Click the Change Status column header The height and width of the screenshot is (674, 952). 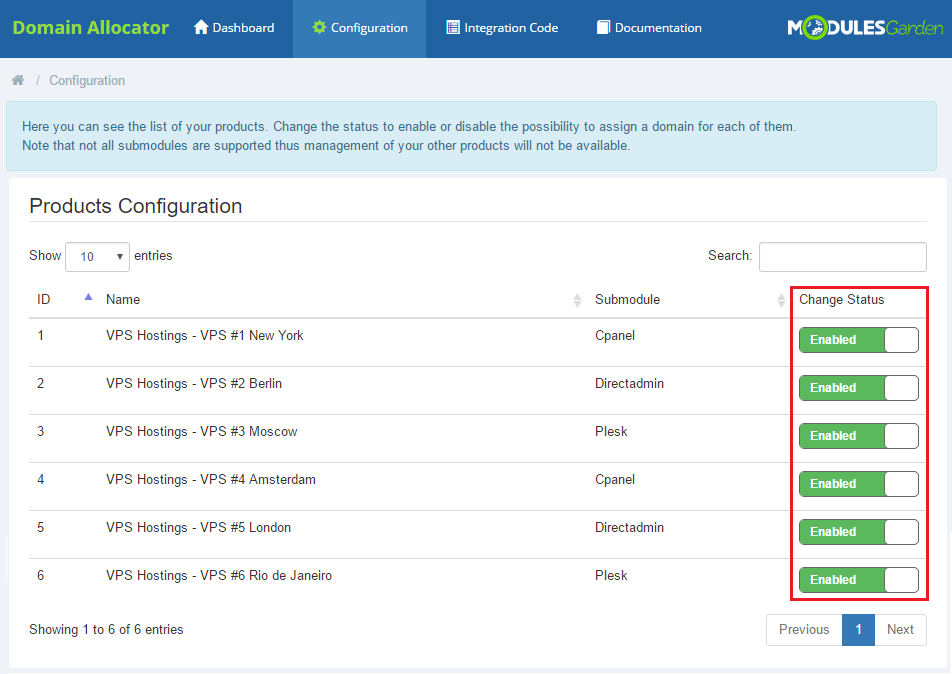pyautogui.click(x=842, y=299)
